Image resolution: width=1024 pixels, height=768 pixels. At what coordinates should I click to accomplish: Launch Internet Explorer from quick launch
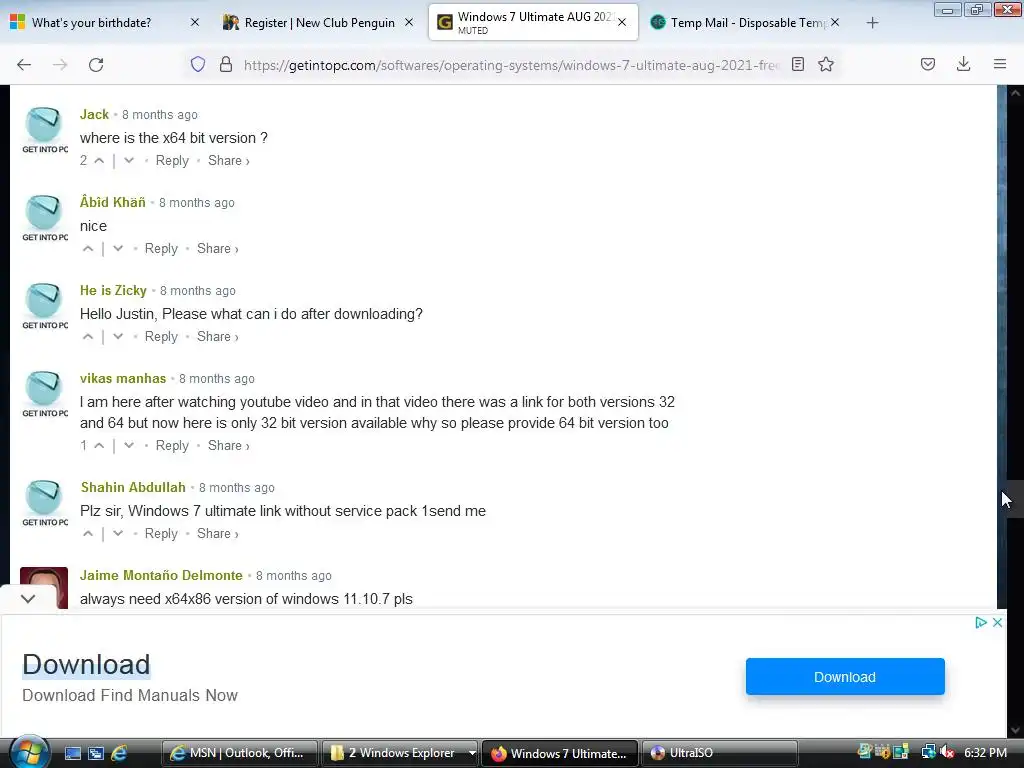[119, 753]
